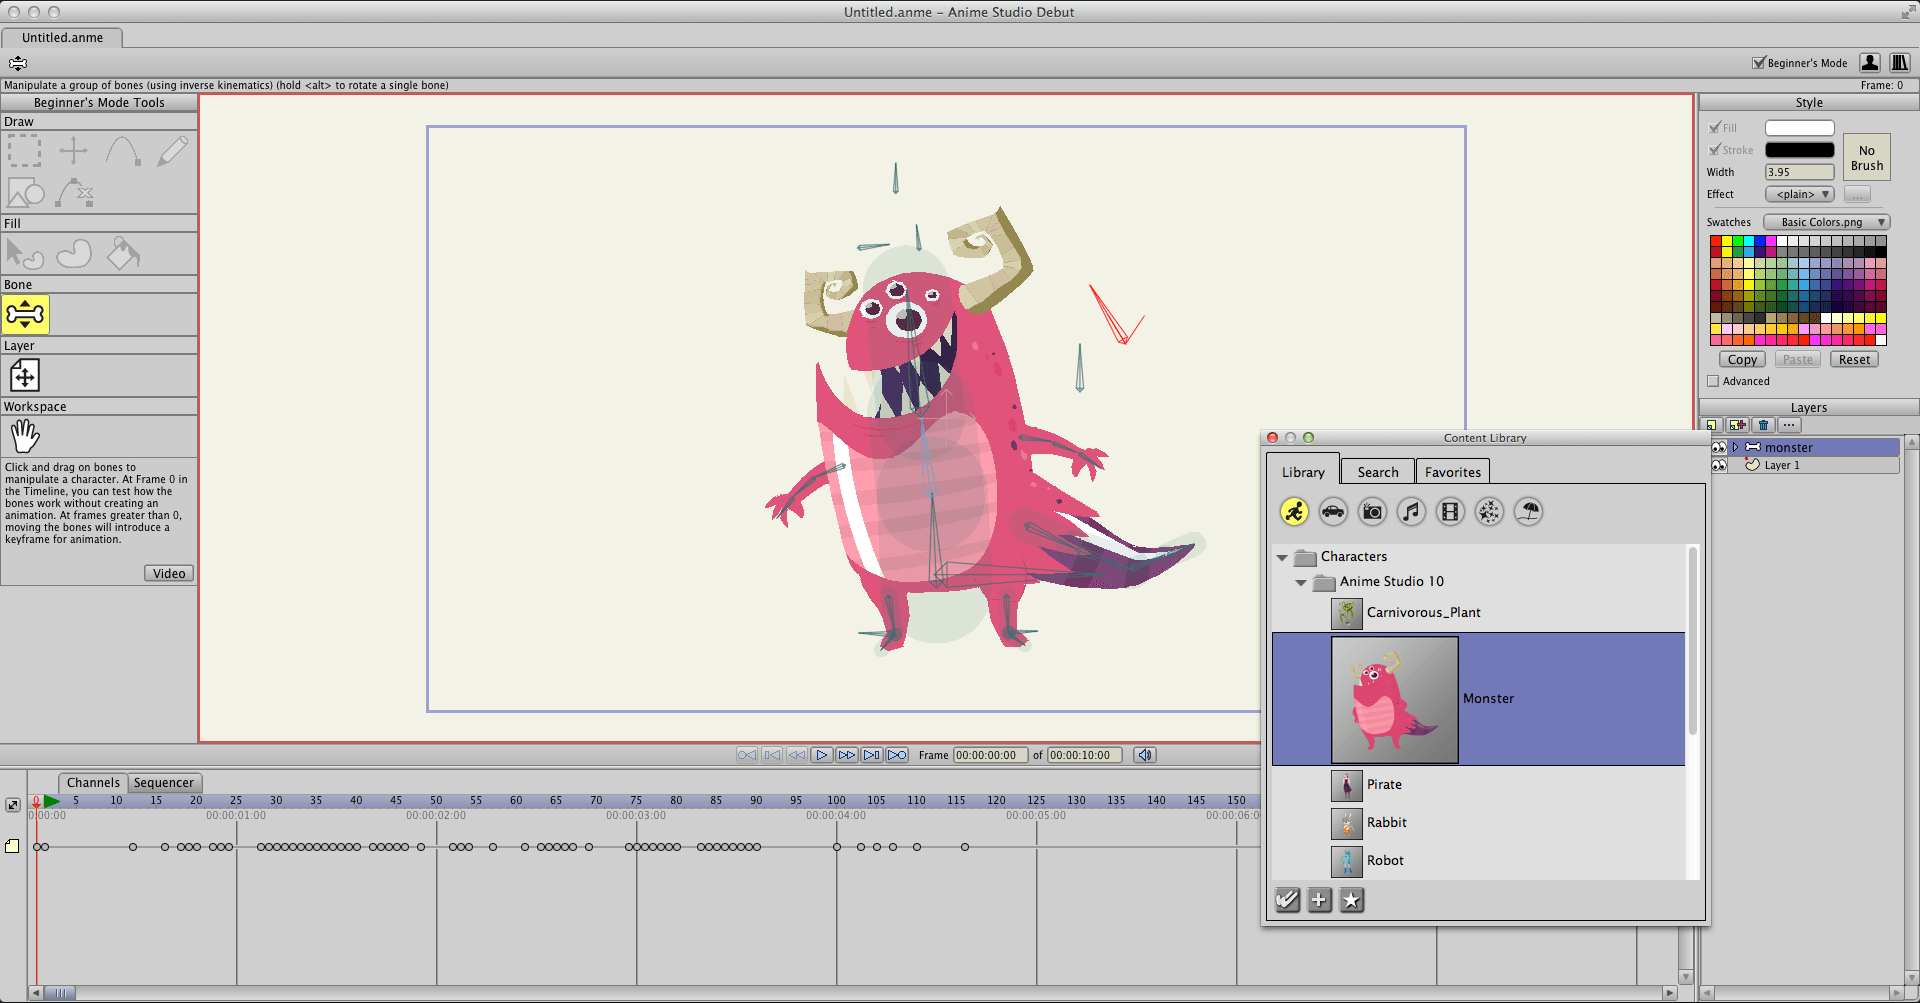1920x1003 pixels.
Task: Select the Transform Layer tool
Action: pos(25,376)
